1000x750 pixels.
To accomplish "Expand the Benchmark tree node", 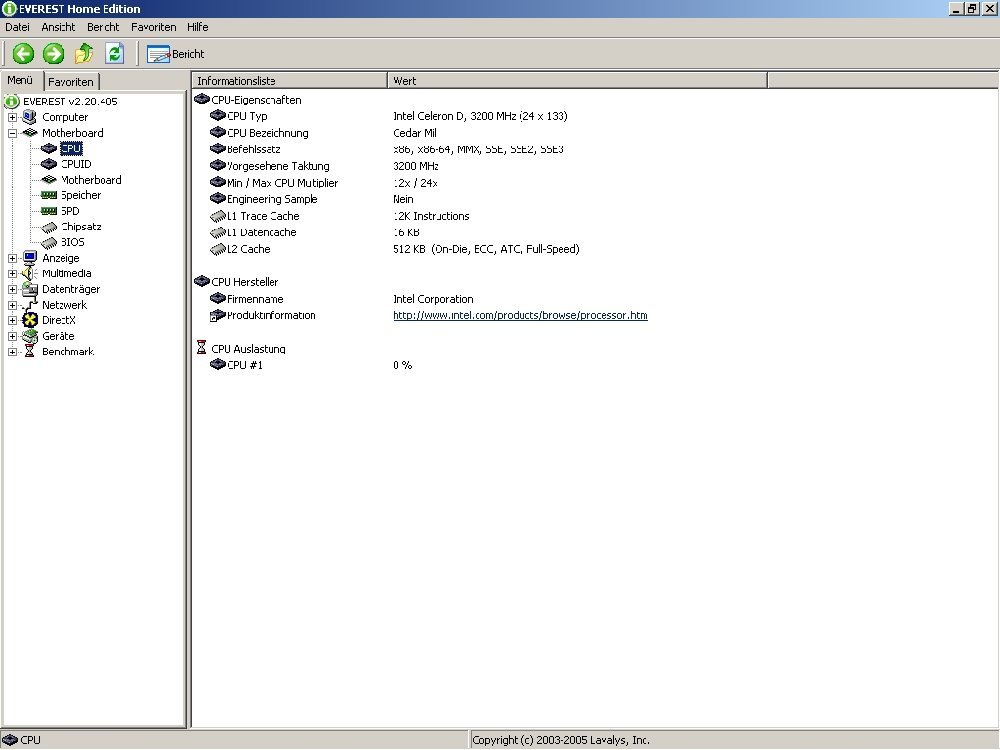I will (x=12, y=352).
